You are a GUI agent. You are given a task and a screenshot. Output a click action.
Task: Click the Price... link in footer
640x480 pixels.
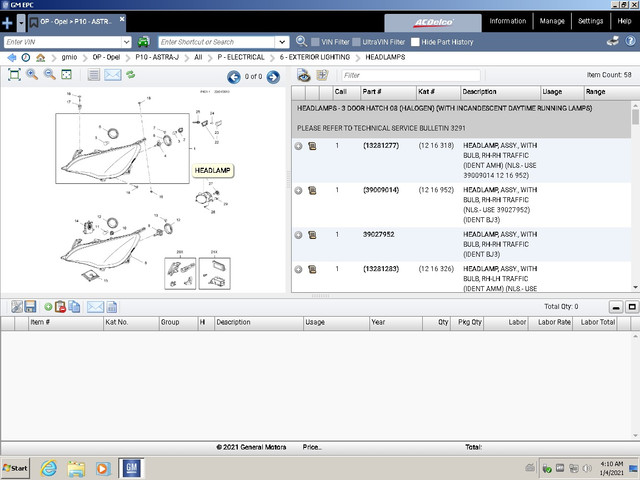312,447
